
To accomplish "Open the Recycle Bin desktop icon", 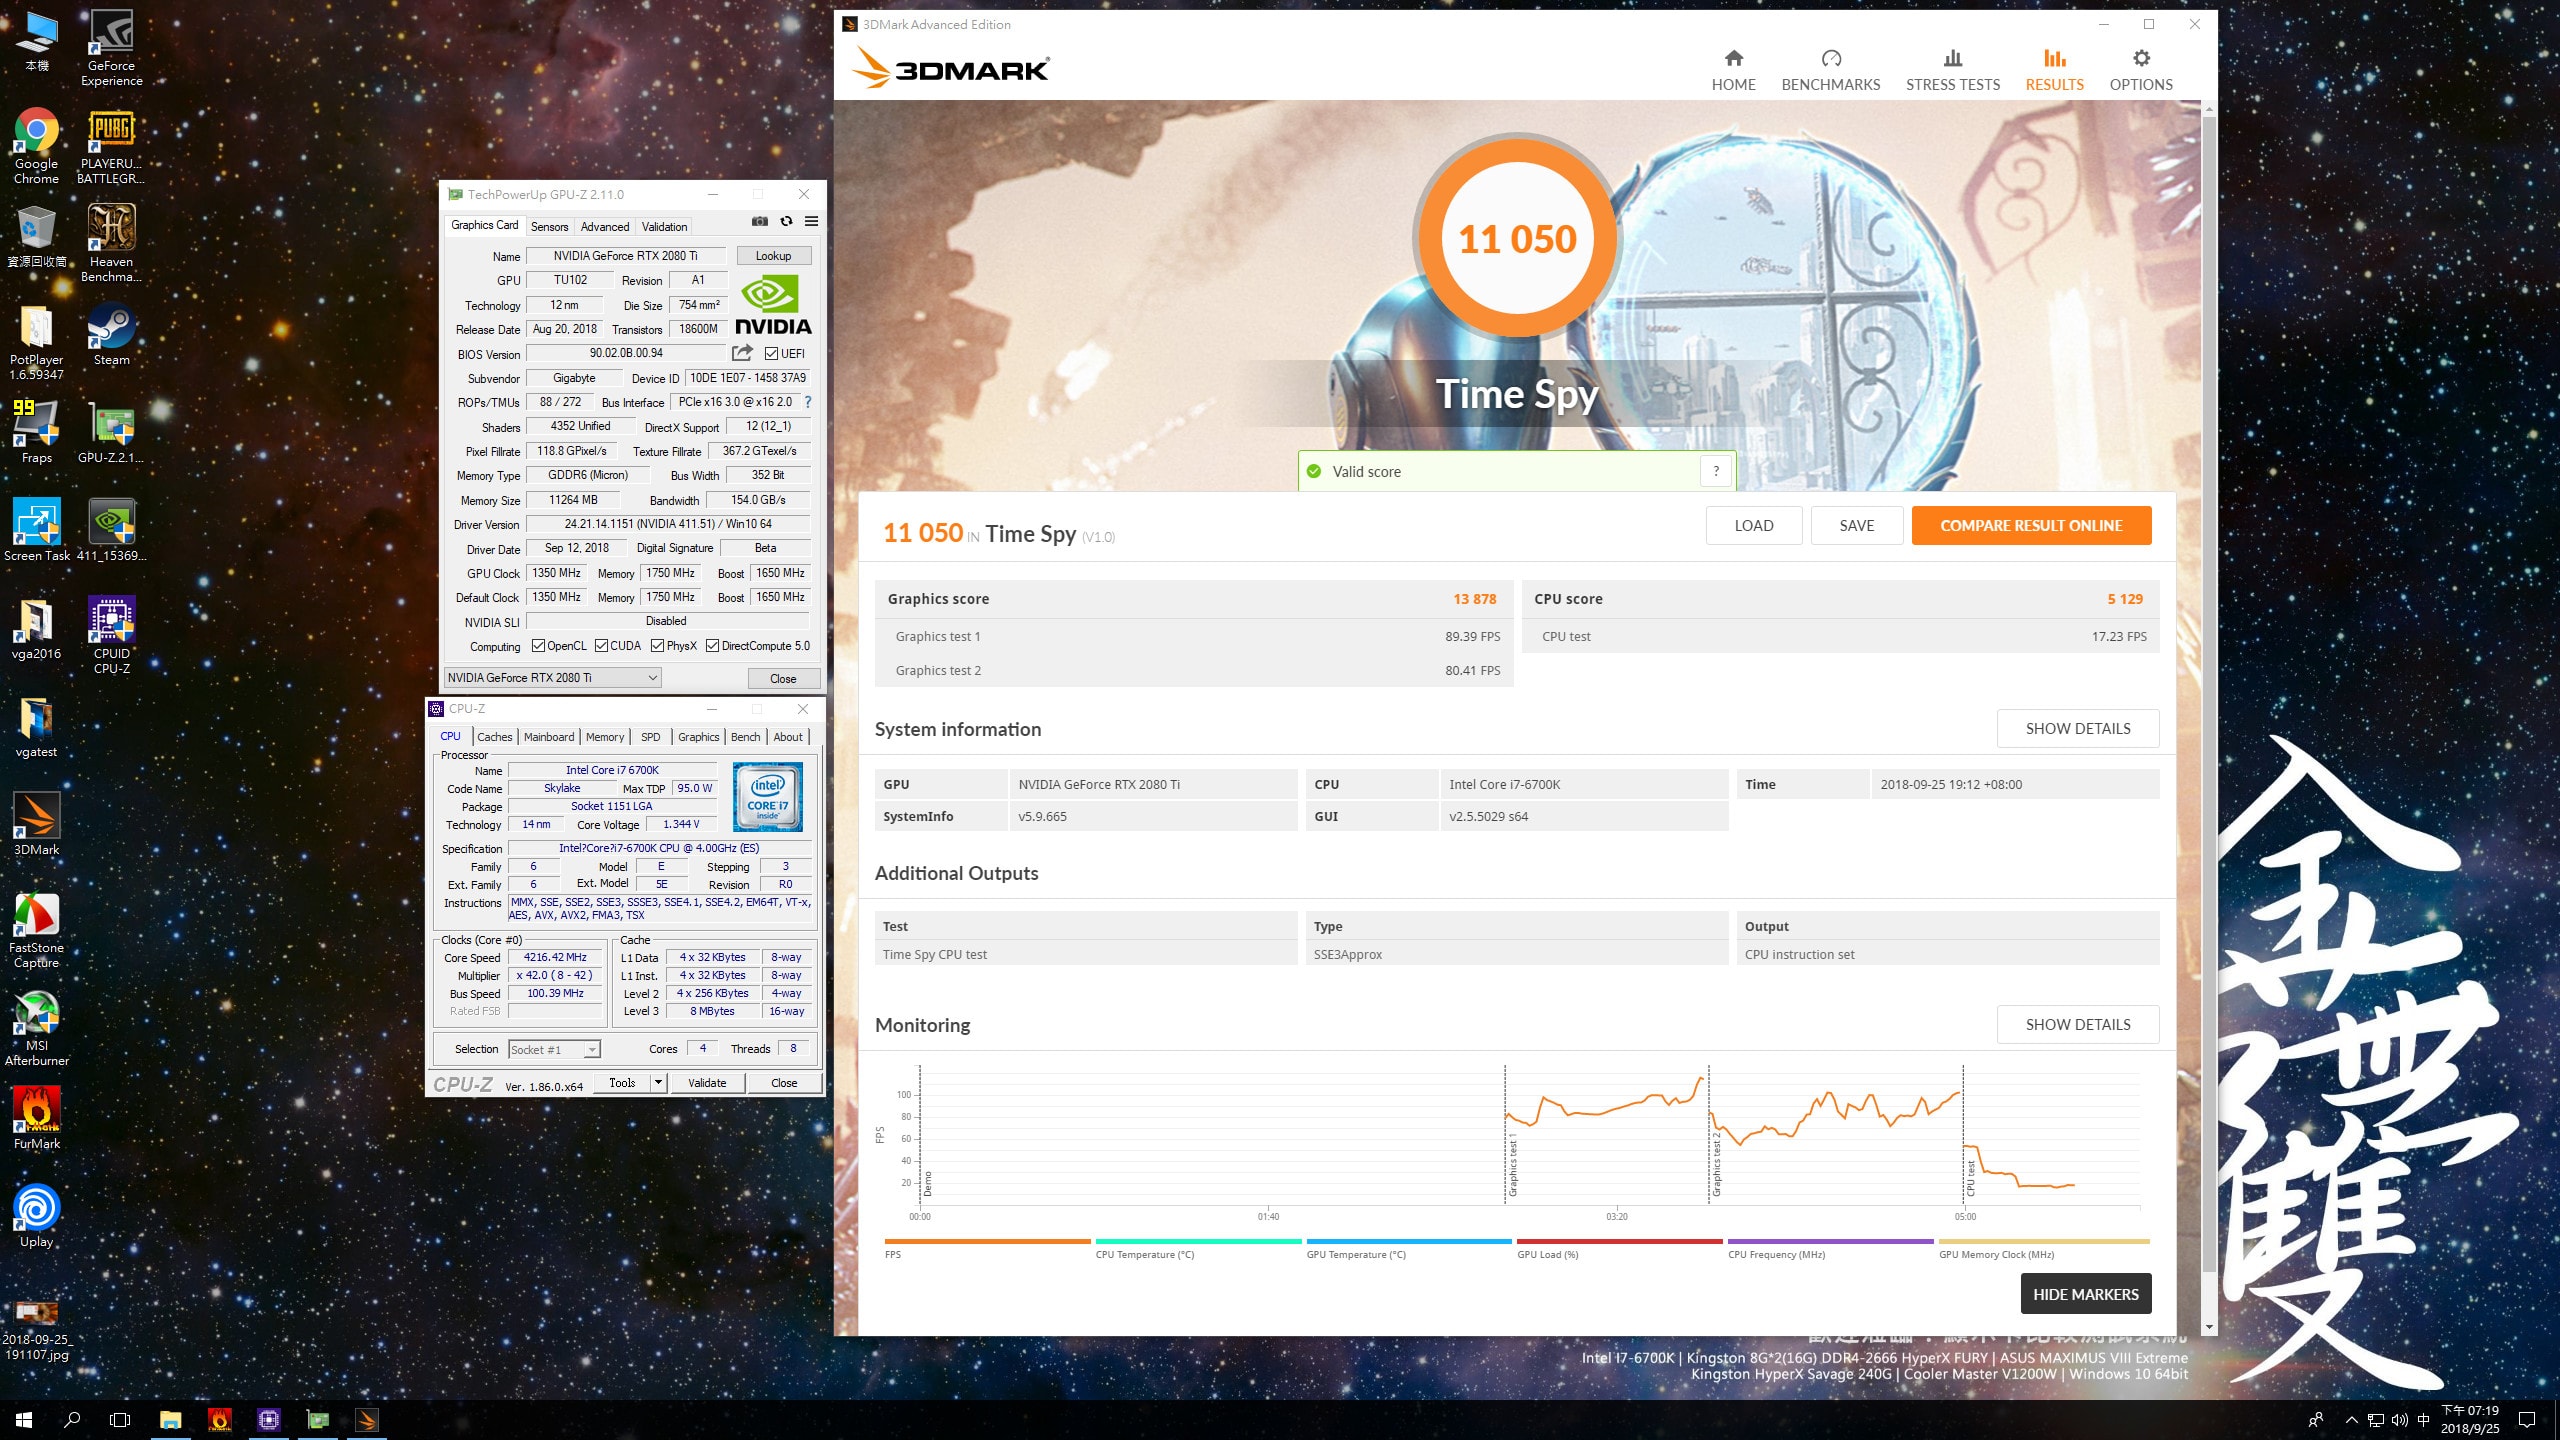I will click(36, 237).
